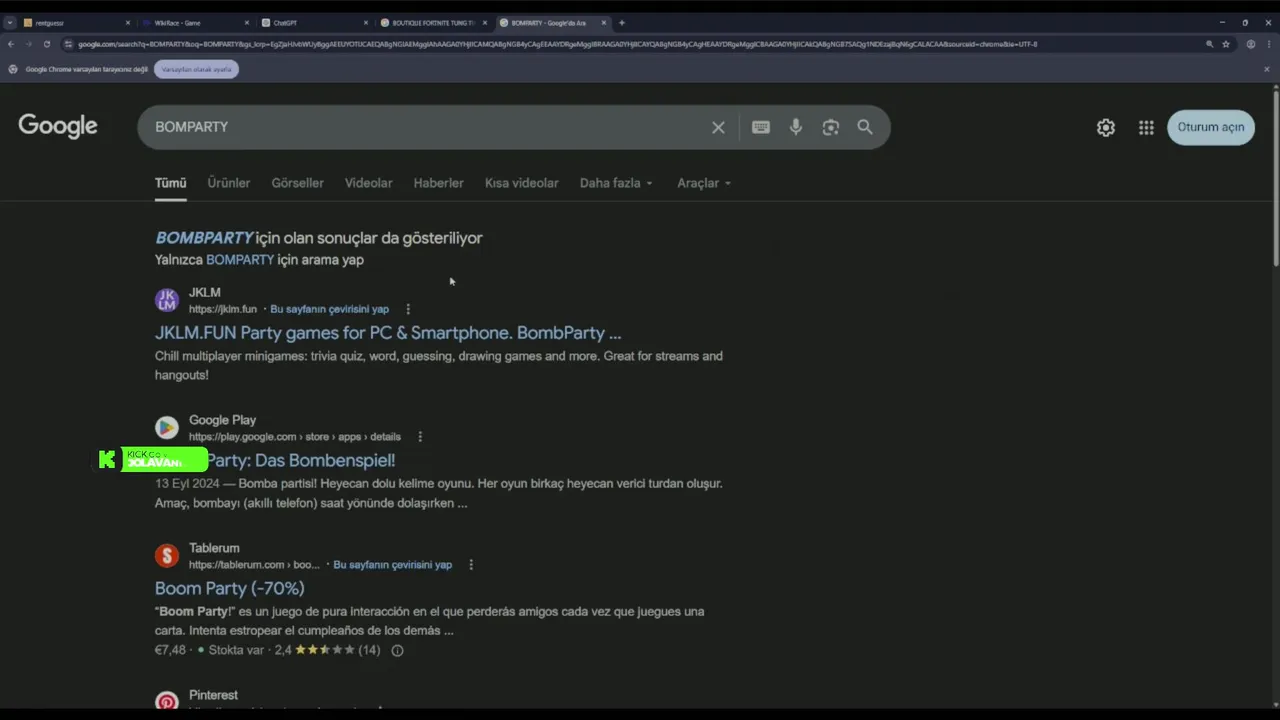Image resolution: width=1280 pixels, height=720 pixels.
Task: Click the magnifying glass search icon
Action: coord(865,127)
